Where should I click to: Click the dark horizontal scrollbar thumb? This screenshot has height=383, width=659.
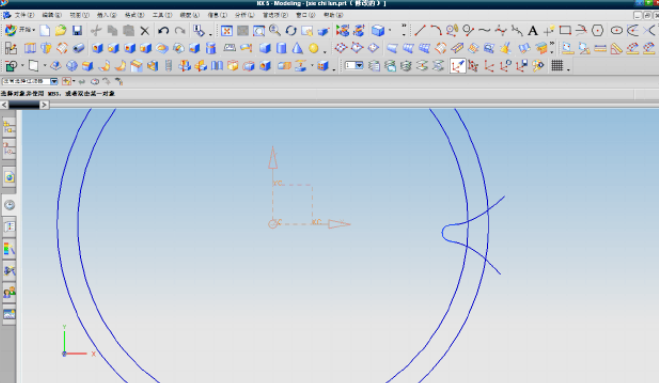tap(24, 105)
